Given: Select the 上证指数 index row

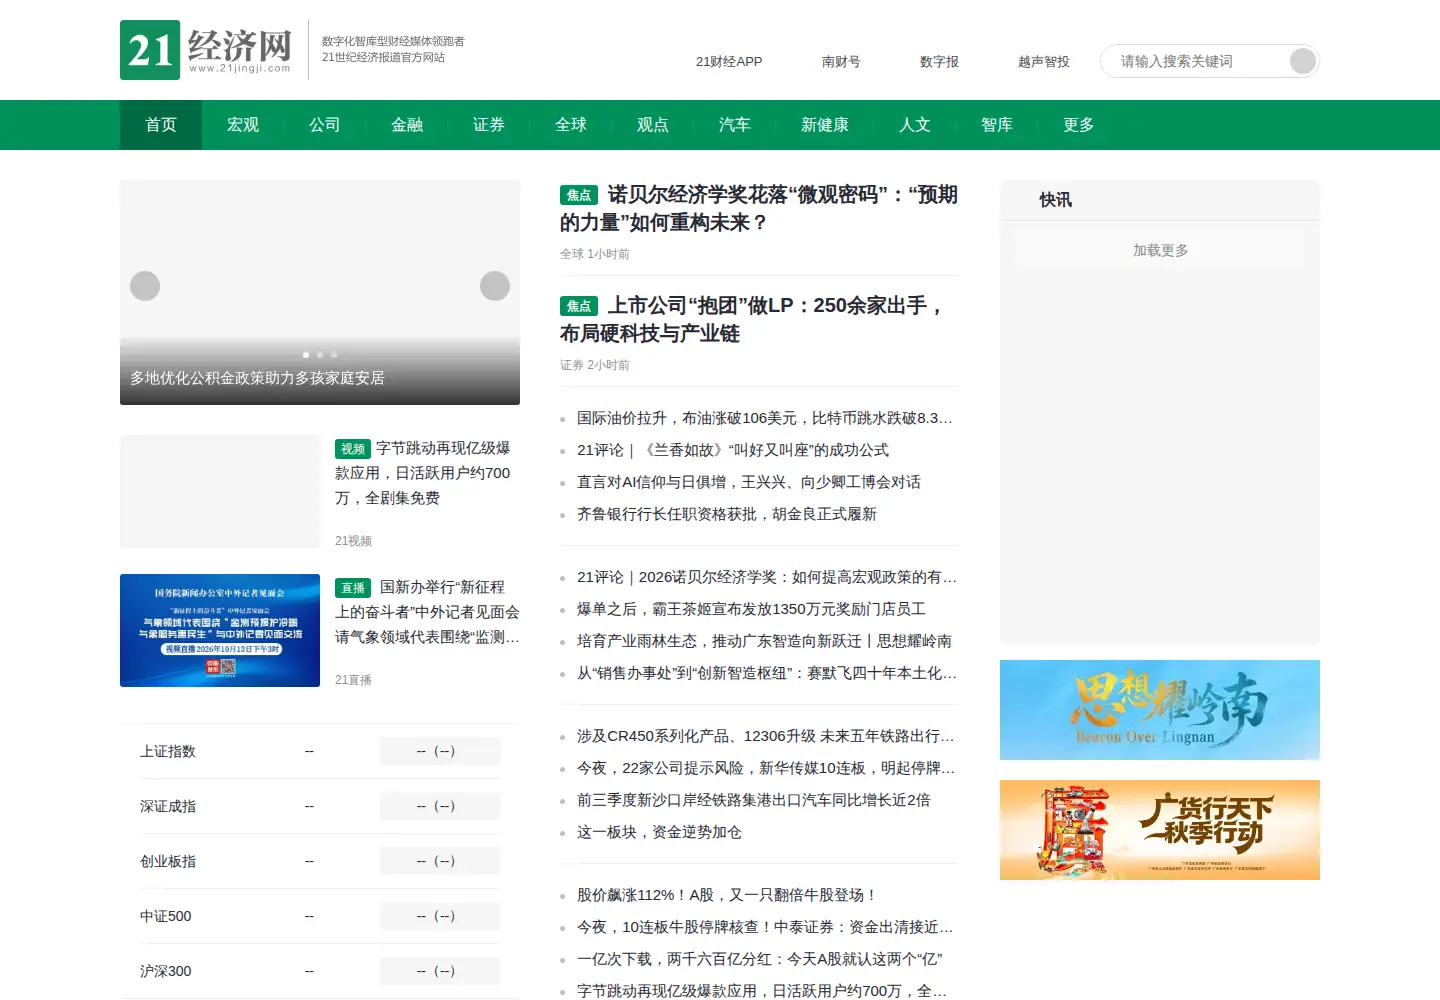Looking at the screenshot, I should tap(320, 751).
